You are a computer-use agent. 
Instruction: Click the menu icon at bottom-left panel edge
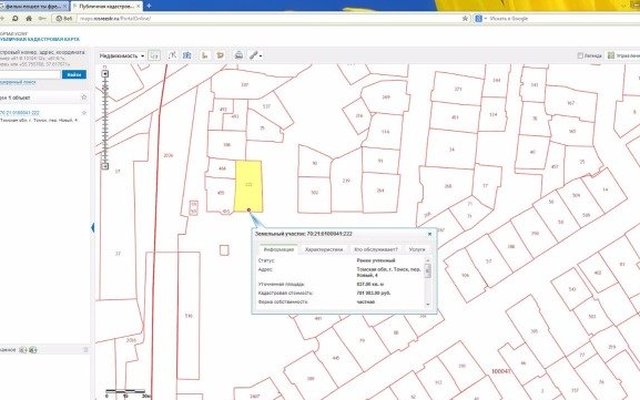tap(86, 350)
